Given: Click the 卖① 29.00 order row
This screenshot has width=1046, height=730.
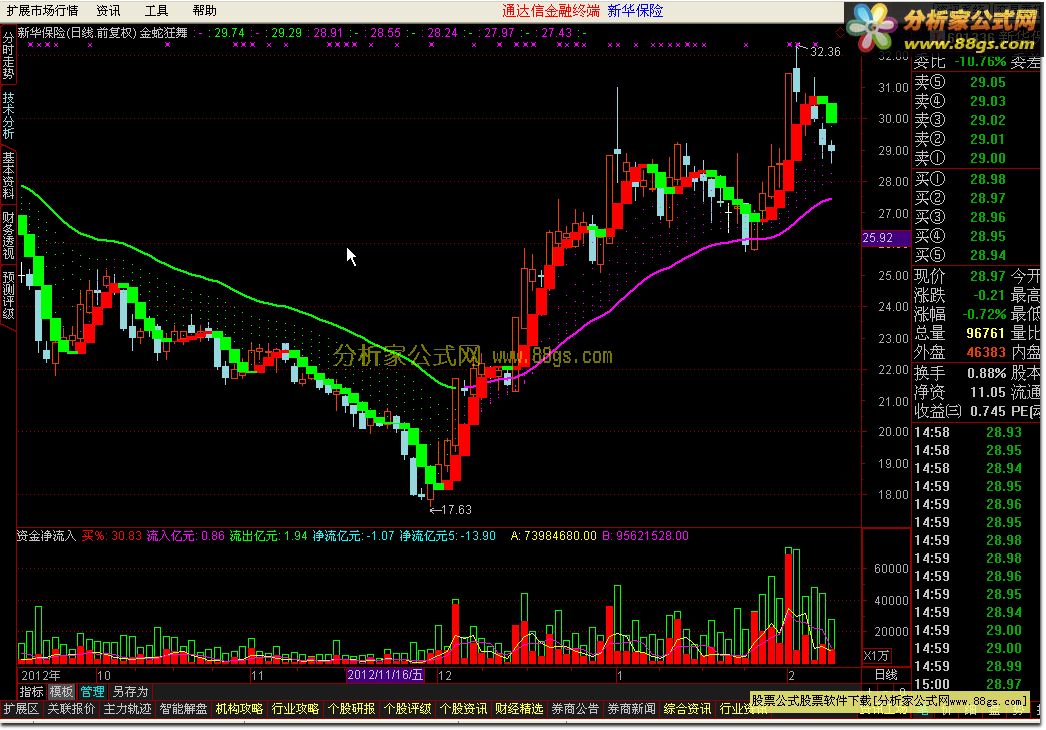Looking at the screenshot, I should (x=960, y=158).
